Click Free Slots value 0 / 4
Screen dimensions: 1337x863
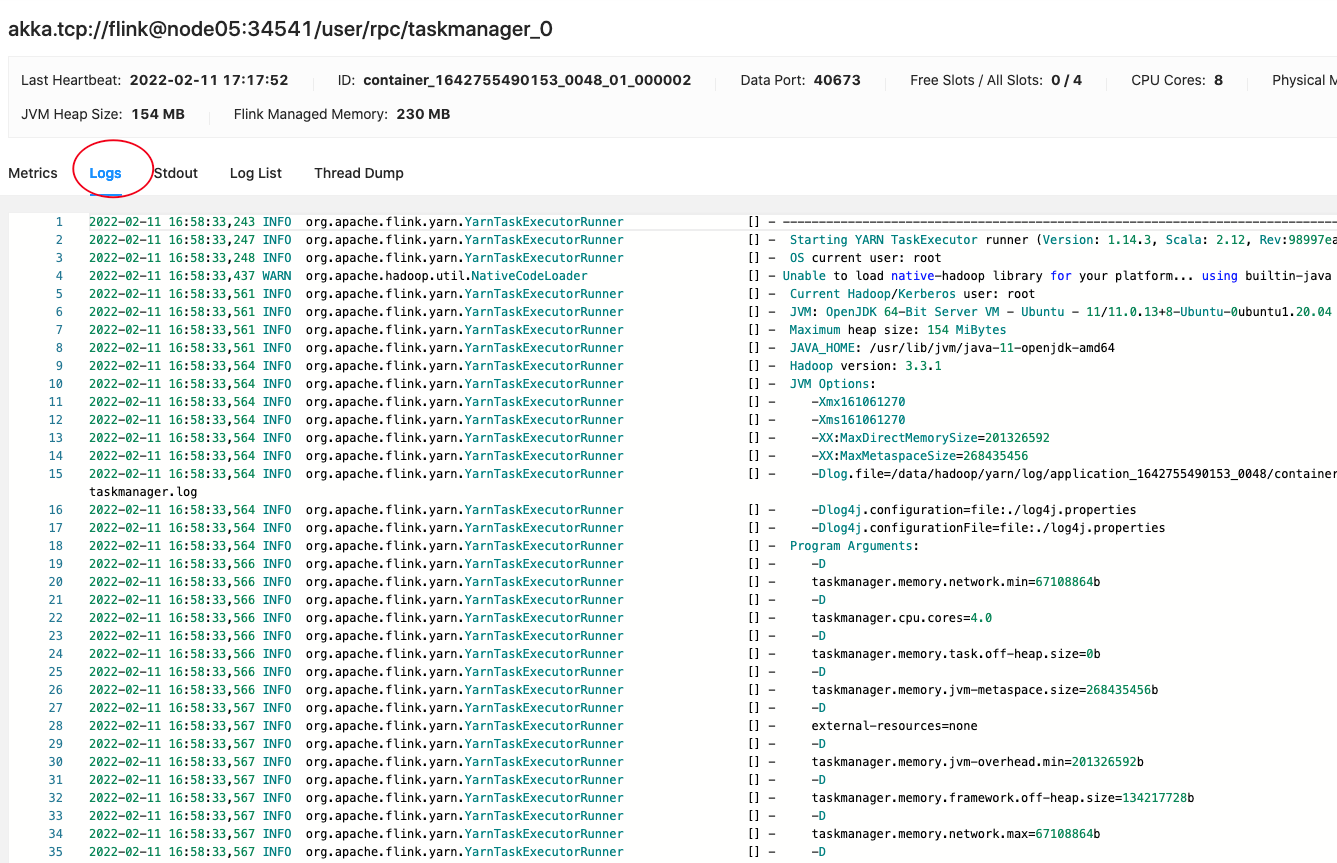[1066, 80]
